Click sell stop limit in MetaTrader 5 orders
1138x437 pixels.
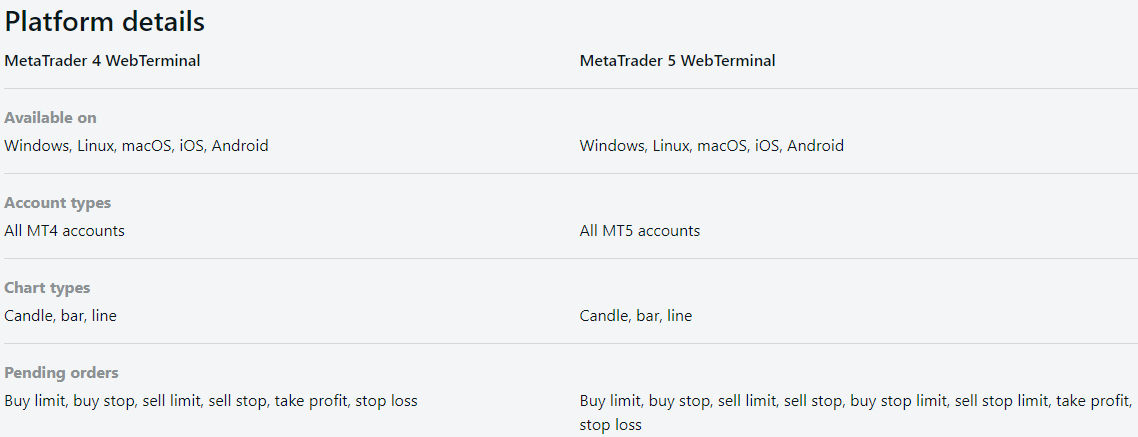[1002, 400]
